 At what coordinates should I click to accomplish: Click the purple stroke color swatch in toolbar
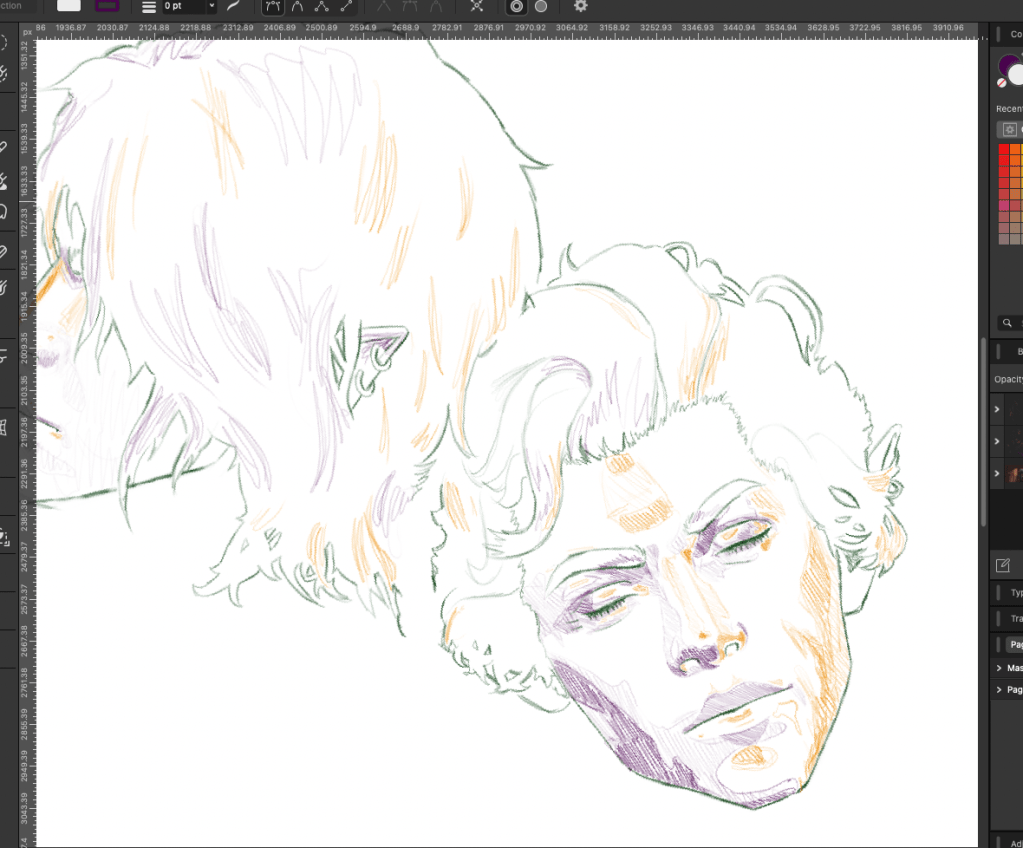tap(107, 6)
